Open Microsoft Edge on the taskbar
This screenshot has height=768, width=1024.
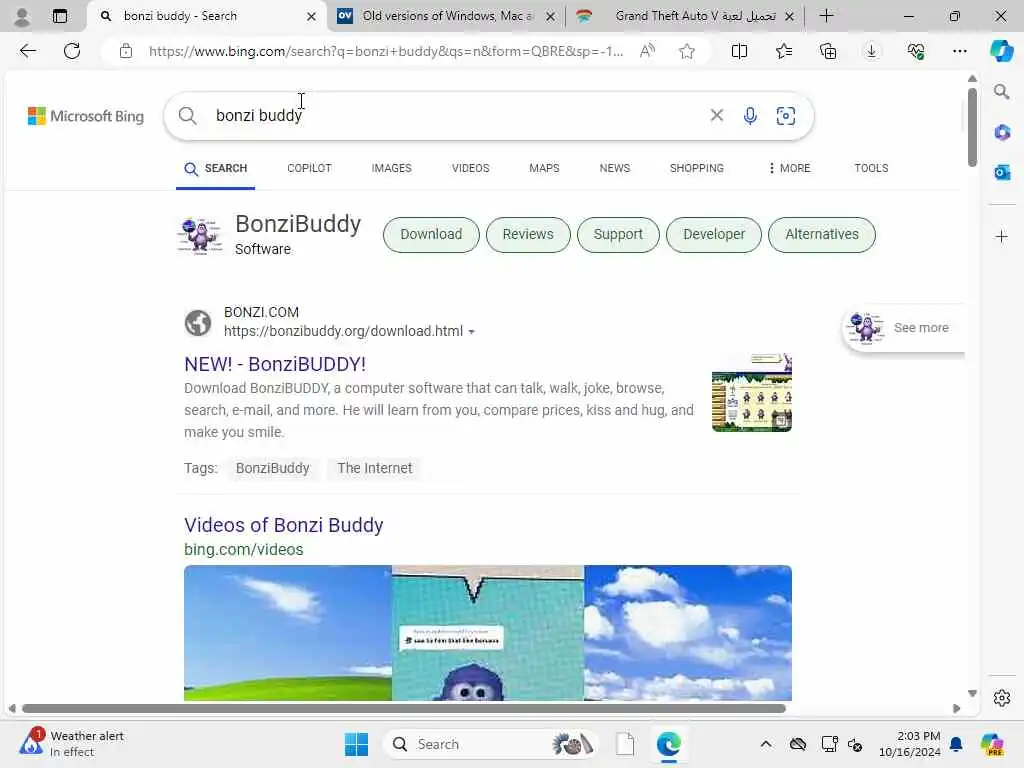[x=668, y=744]
